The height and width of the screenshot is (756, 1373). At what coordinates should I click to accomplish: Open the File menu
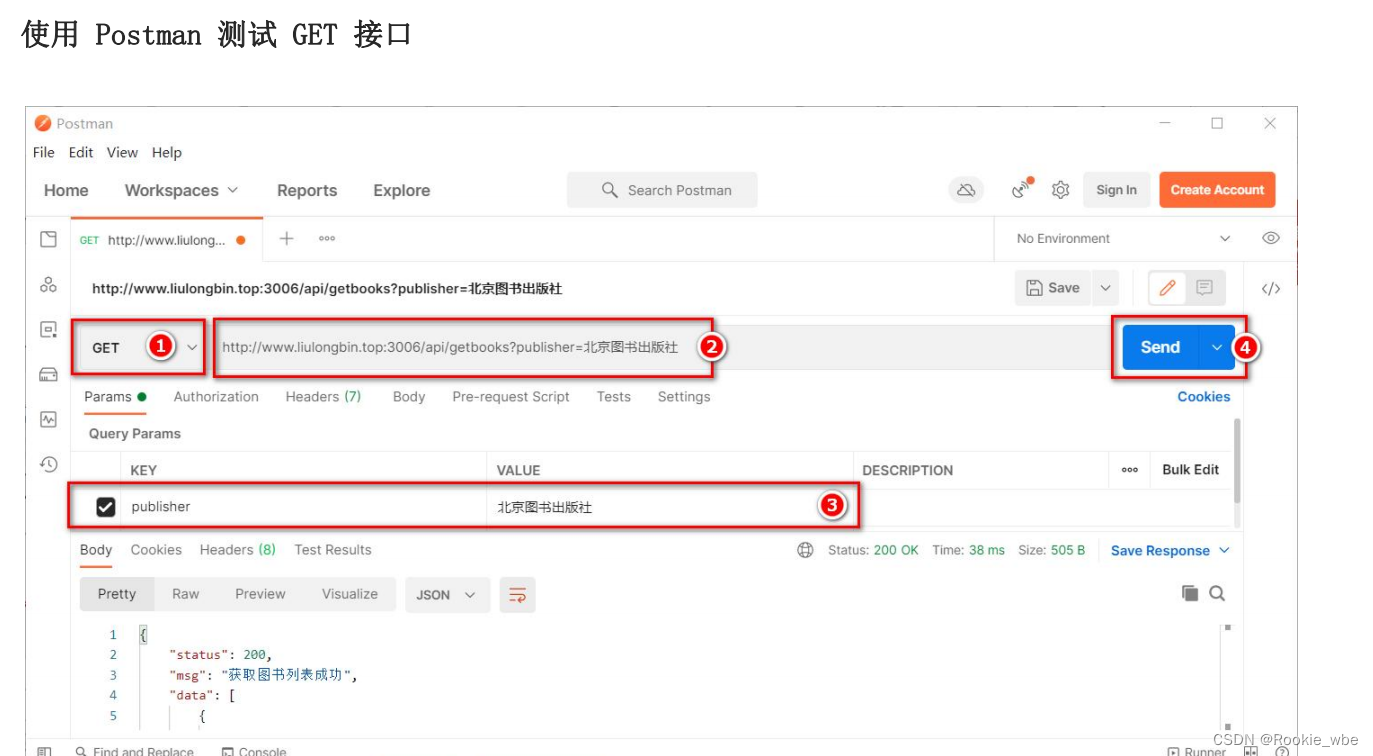click(x=44, y=153)
